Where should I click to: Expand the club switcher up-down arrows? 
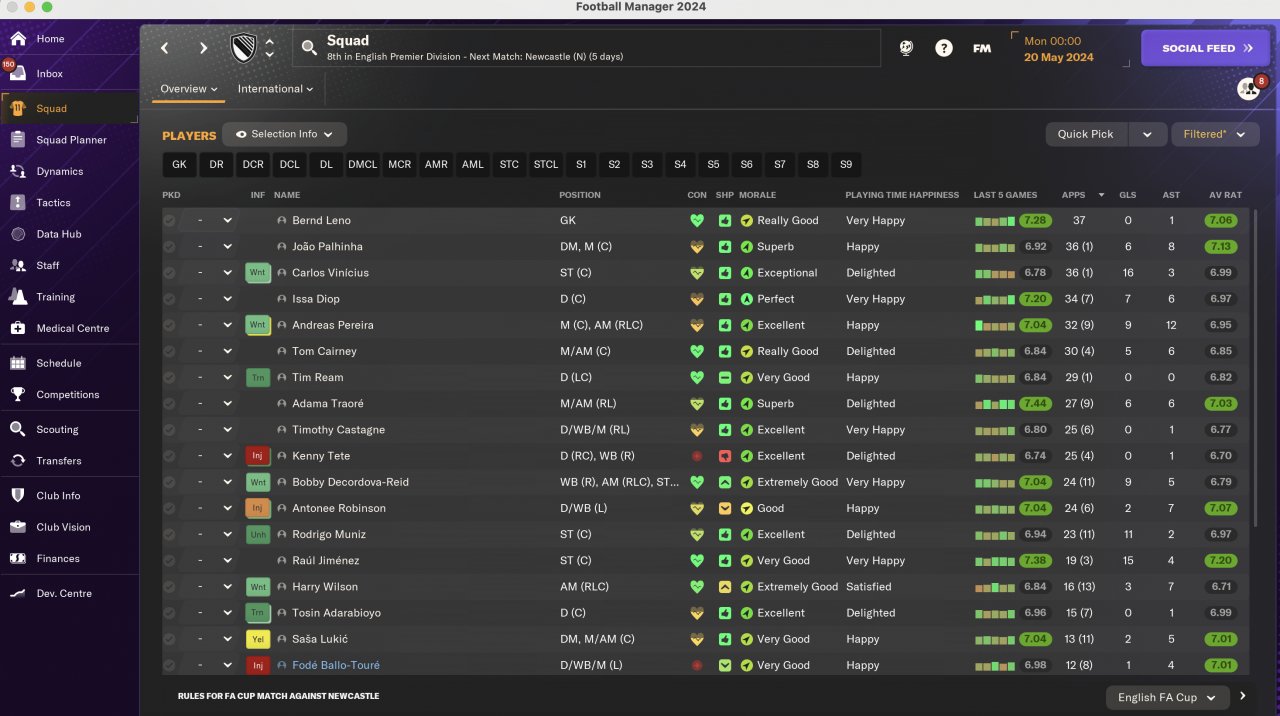(269, 48)
